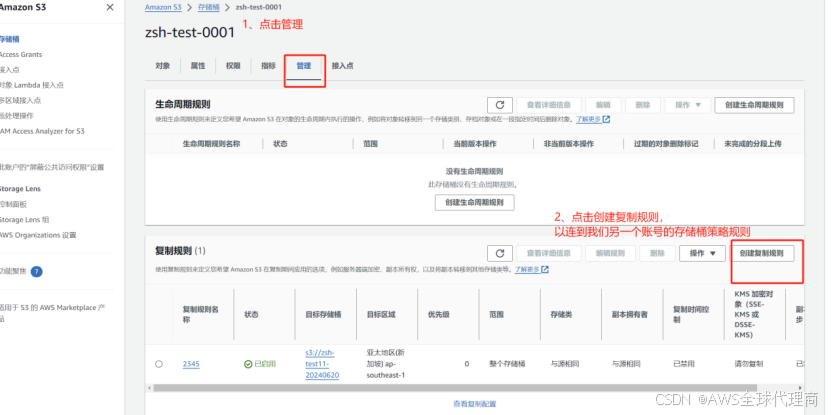Open 对象 Lambda 接入点 in the sidebar
The width and height of the screenshot is (831, 415).
(31, 85)
